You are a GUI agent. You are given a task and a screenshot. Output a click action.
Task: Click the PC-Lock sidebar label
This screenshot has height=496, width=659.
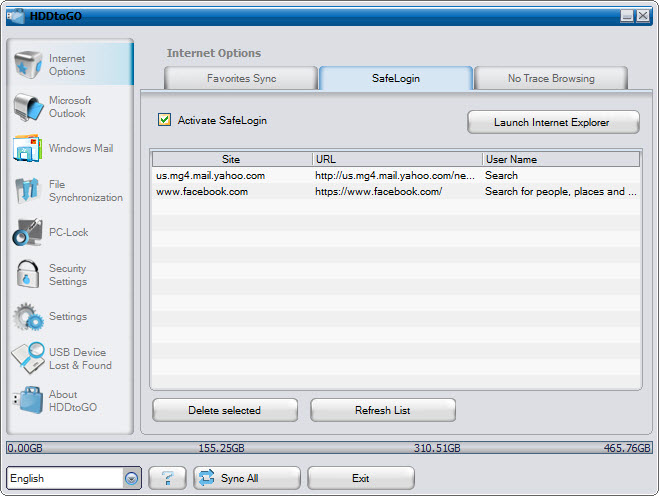tap(69, 232)
